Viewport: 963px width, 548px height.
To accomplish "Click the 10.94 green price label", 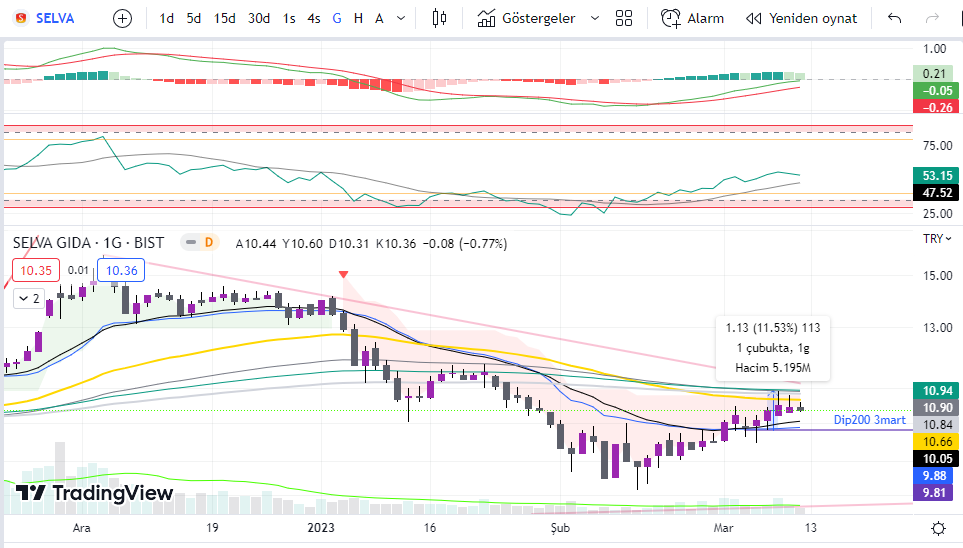I will click(937, 391).
